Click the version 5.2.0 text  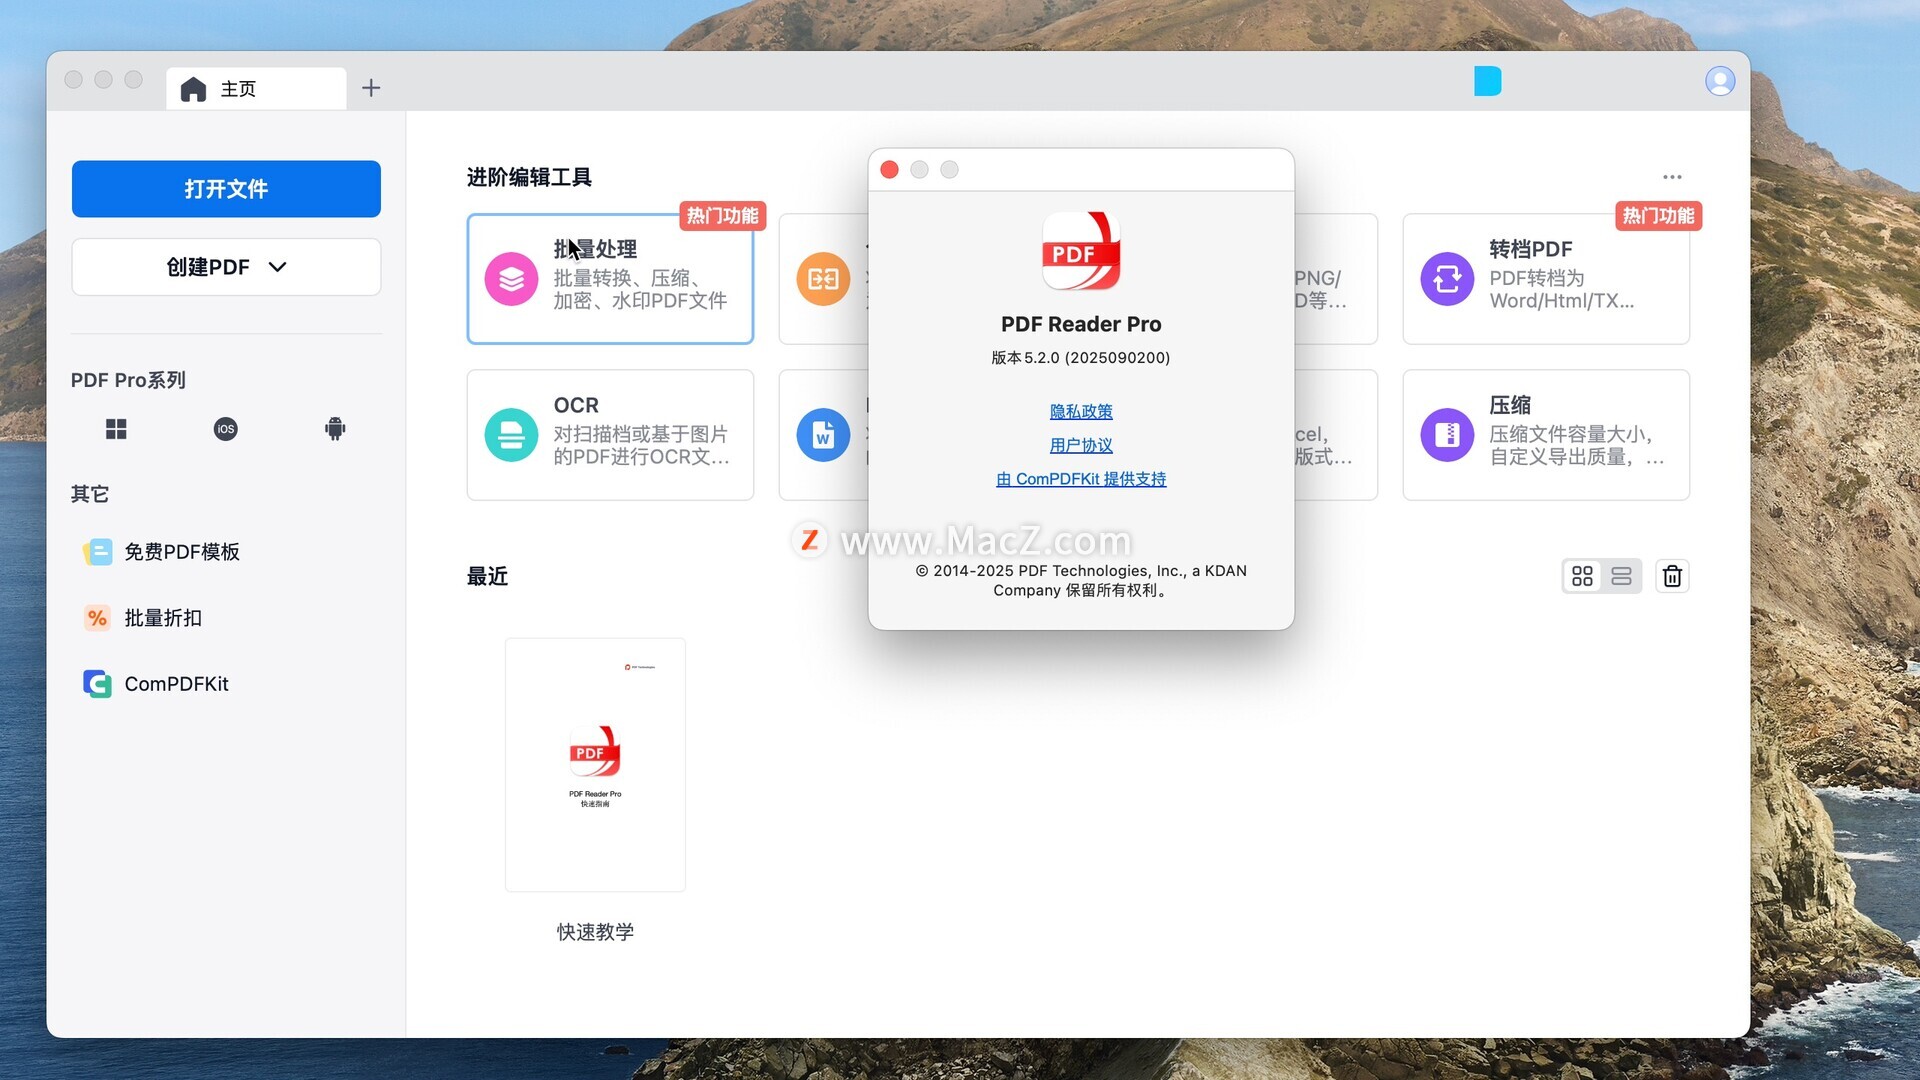(1080, 358)
